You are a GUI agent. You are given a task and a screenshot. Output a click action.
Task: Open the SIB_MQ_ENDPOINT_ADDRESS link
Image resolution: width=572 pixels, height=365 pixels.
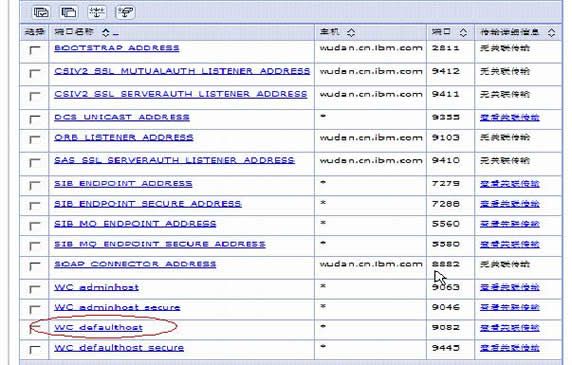(x=135, y=224)
